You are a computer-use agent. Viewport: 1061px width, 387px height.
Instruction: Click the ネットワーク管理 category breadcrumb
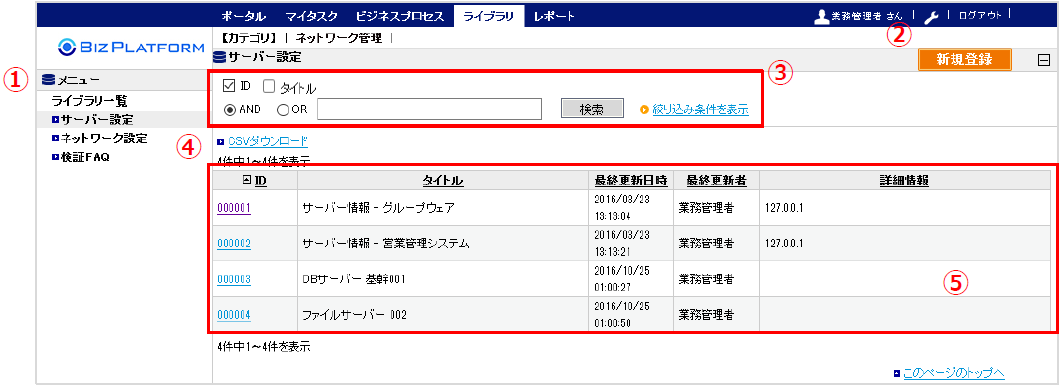coord(338,38)
